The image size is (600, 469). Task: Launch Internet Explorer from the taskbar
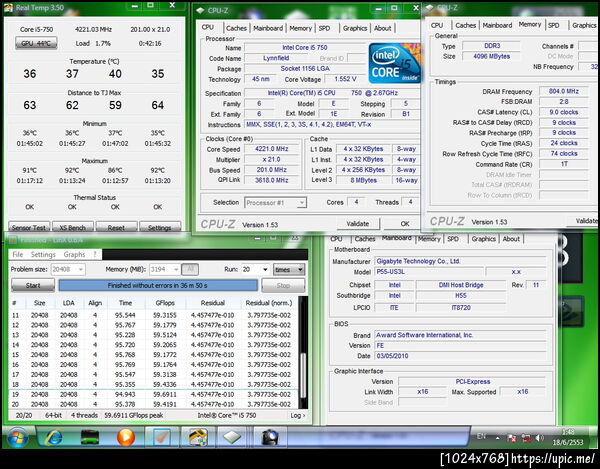54,437
